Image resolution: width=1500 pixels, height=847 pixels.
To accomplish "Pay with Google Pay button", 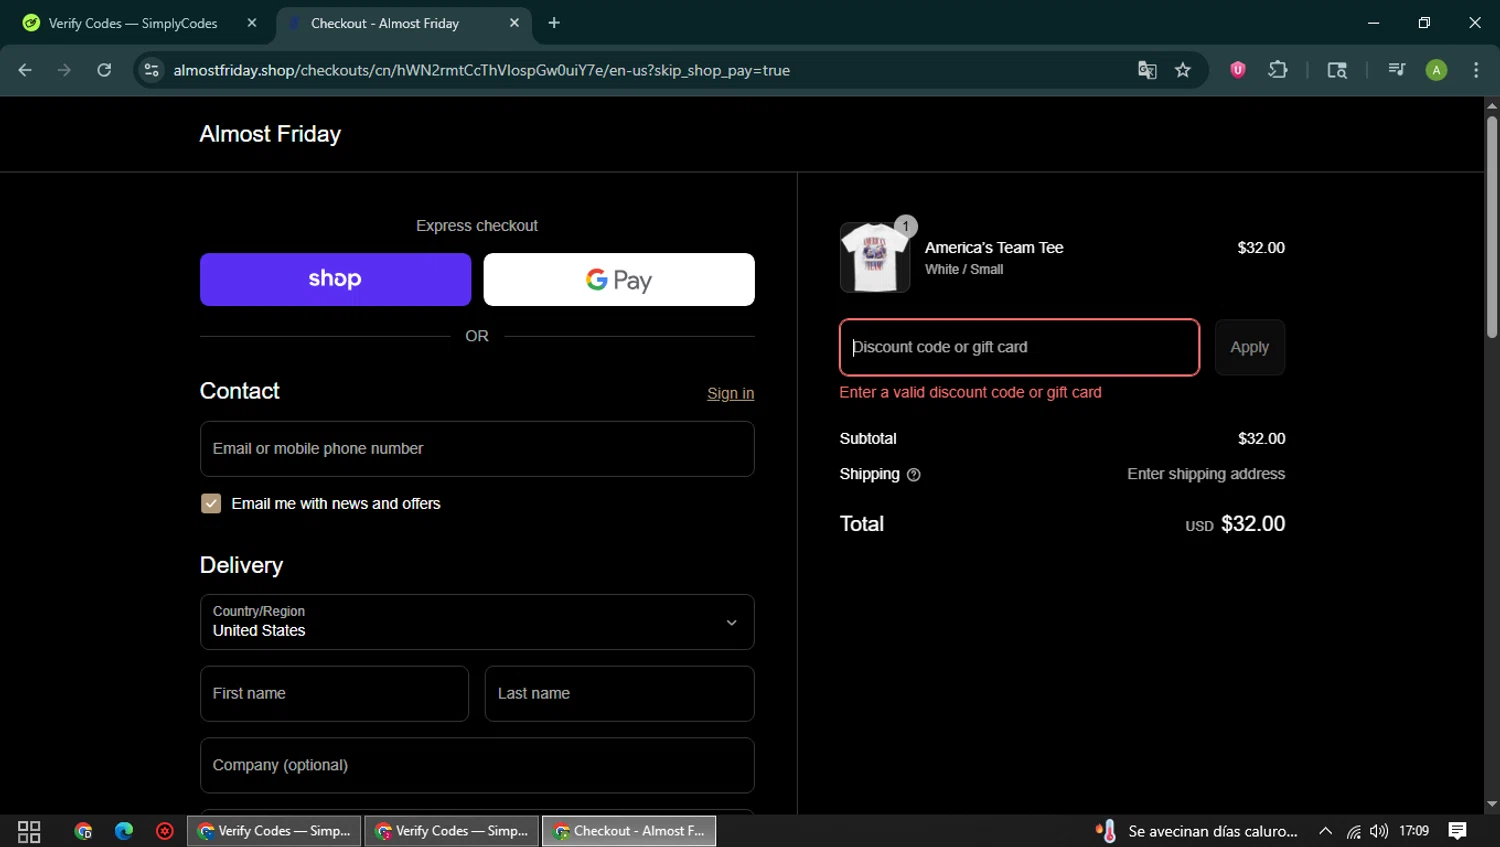I will coord(619,279).
